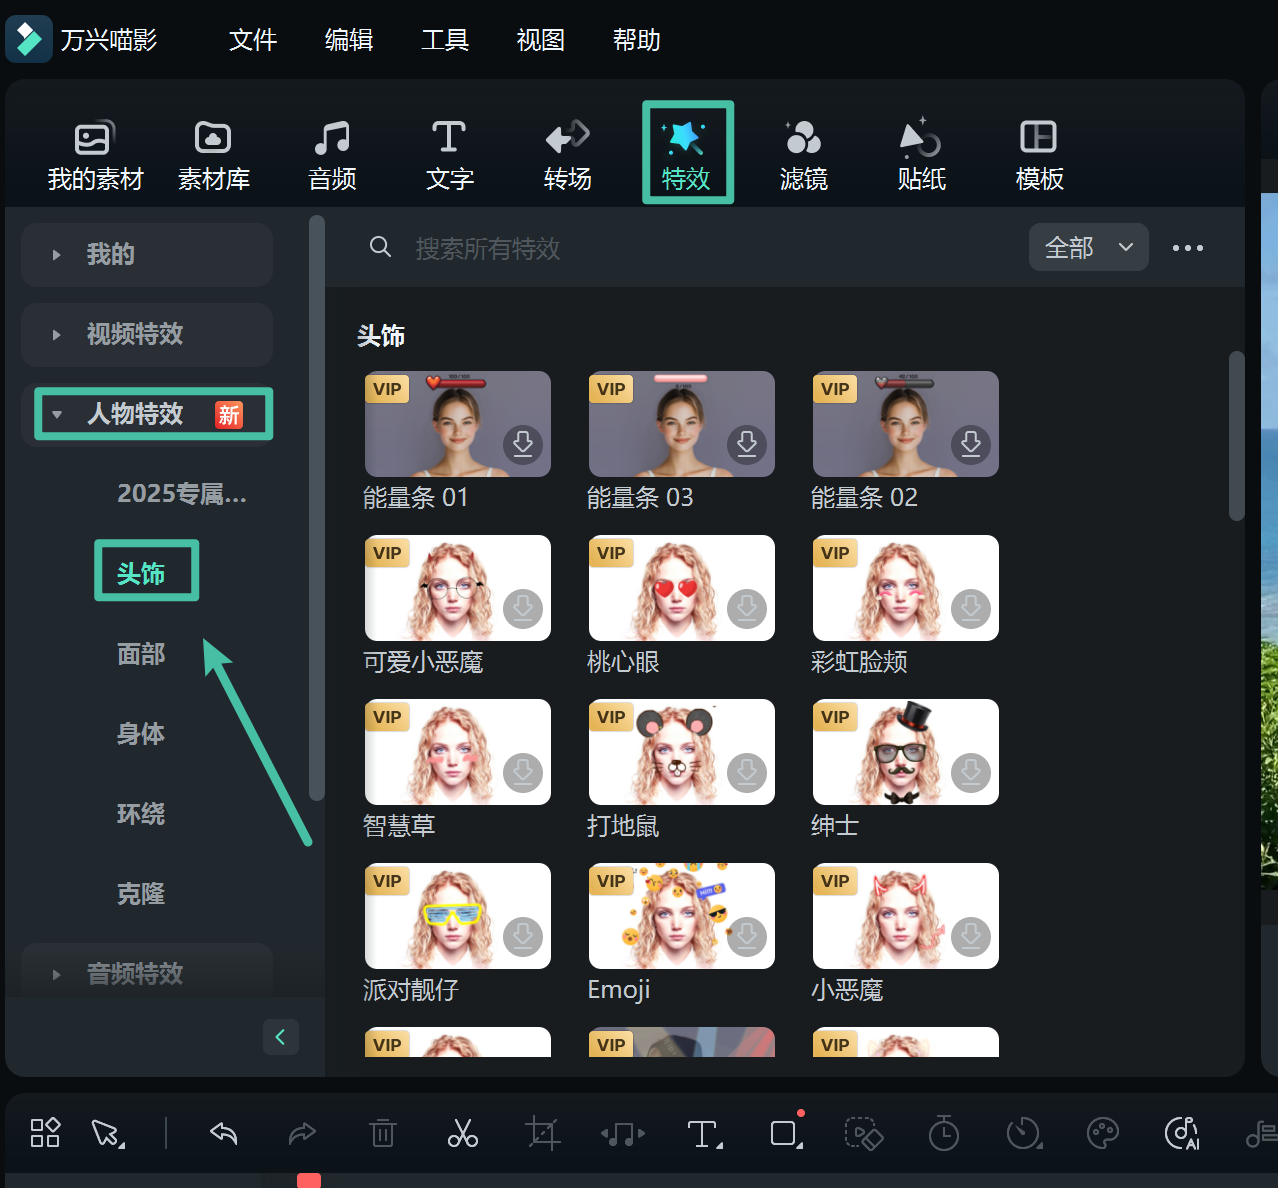Click the search magnifier in the effects panel
This screenshot has width=1278, height=1188.
point(380,247)
